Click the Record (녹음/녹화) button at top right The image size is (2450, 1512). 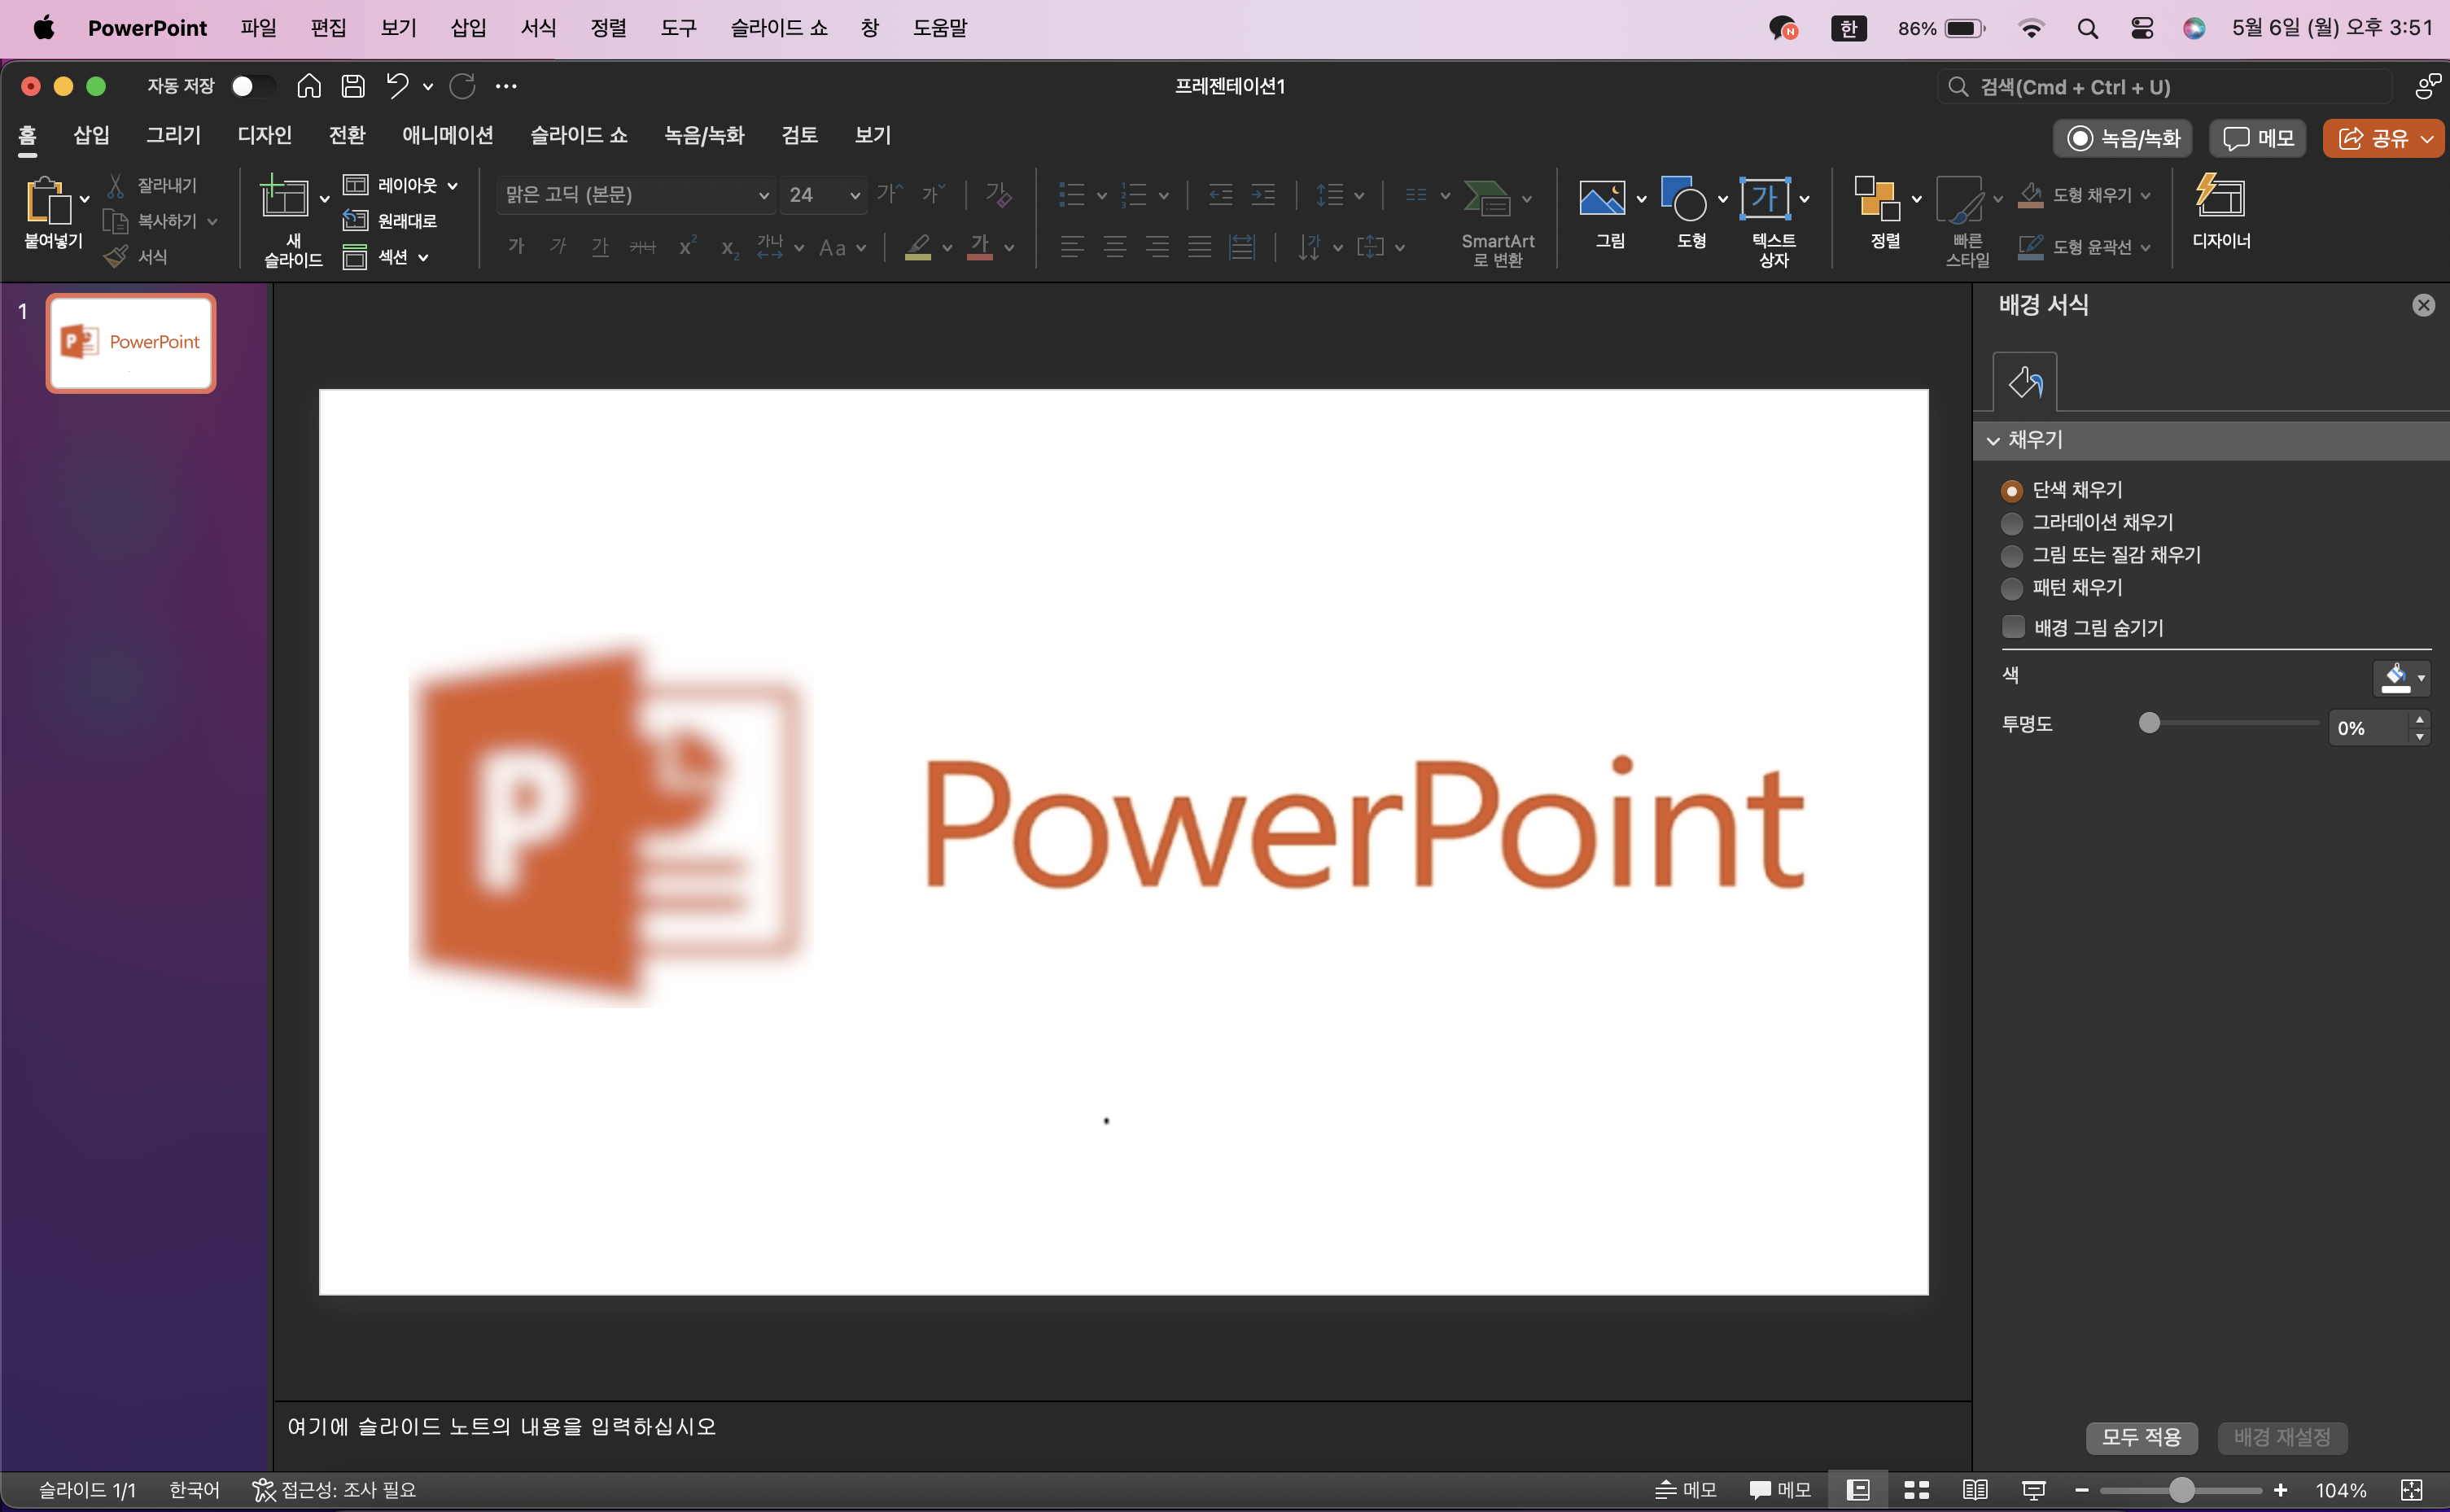(2123, 138)
